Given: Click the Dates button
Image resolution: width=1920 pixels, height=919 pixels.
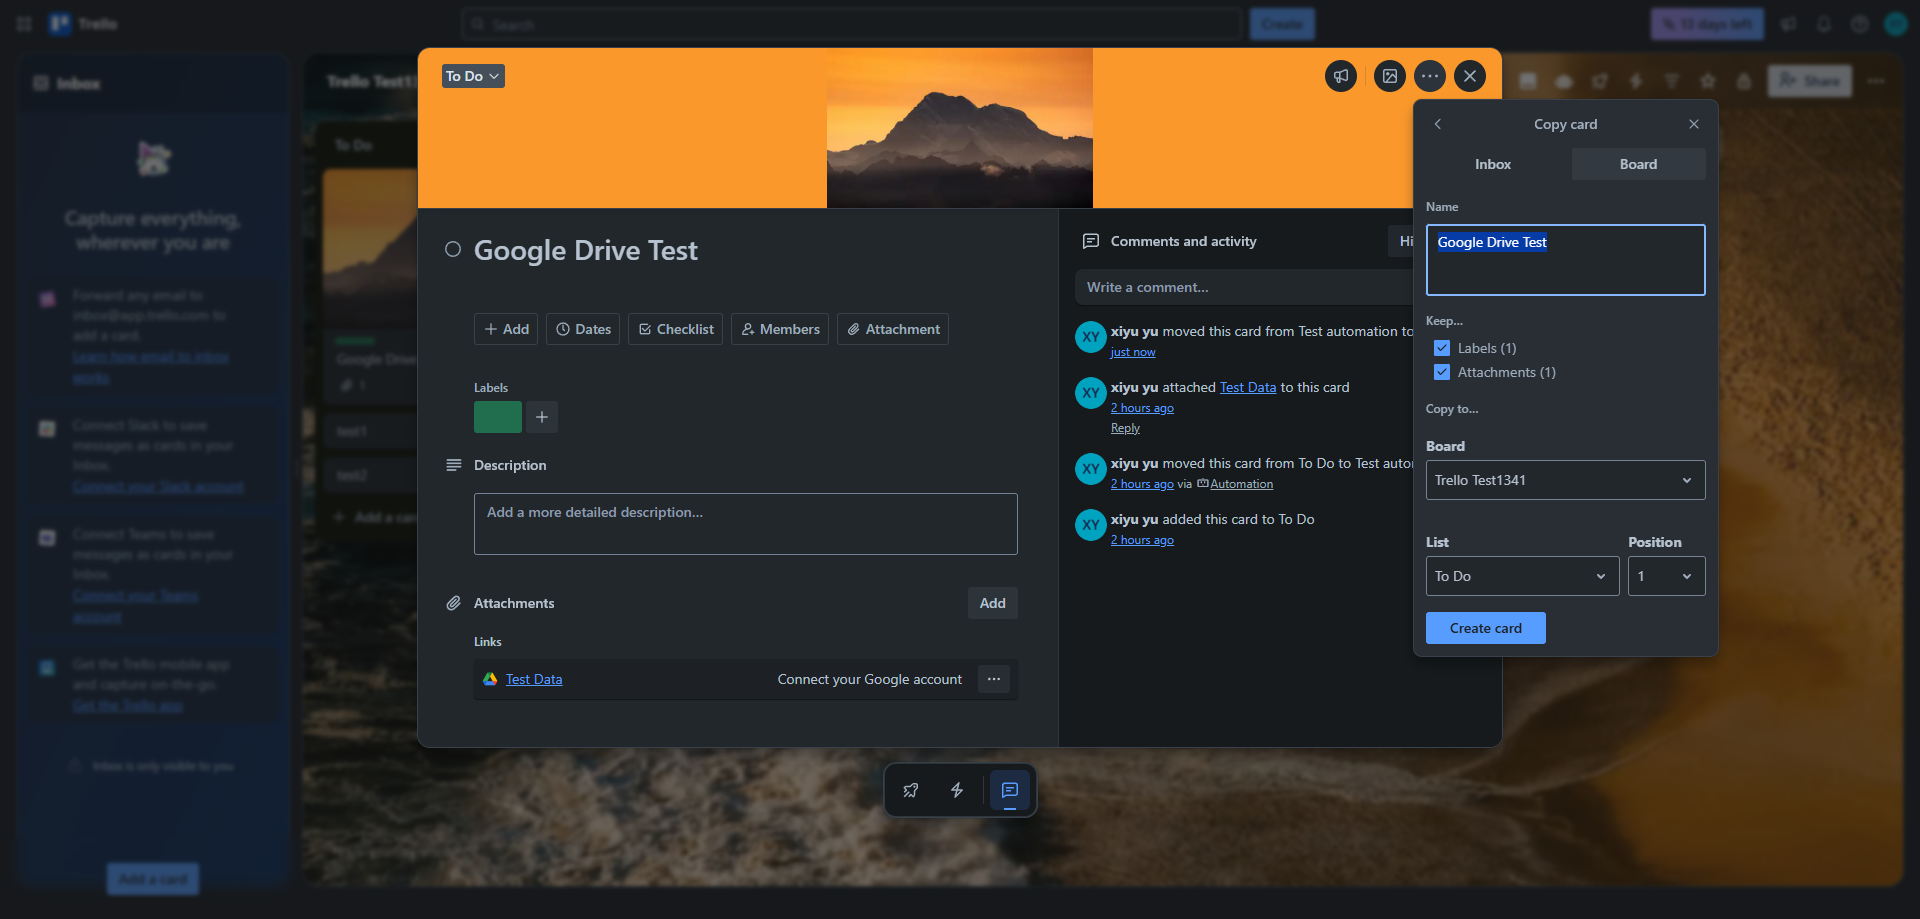Looking at the screenshot, I should (583, 329).
